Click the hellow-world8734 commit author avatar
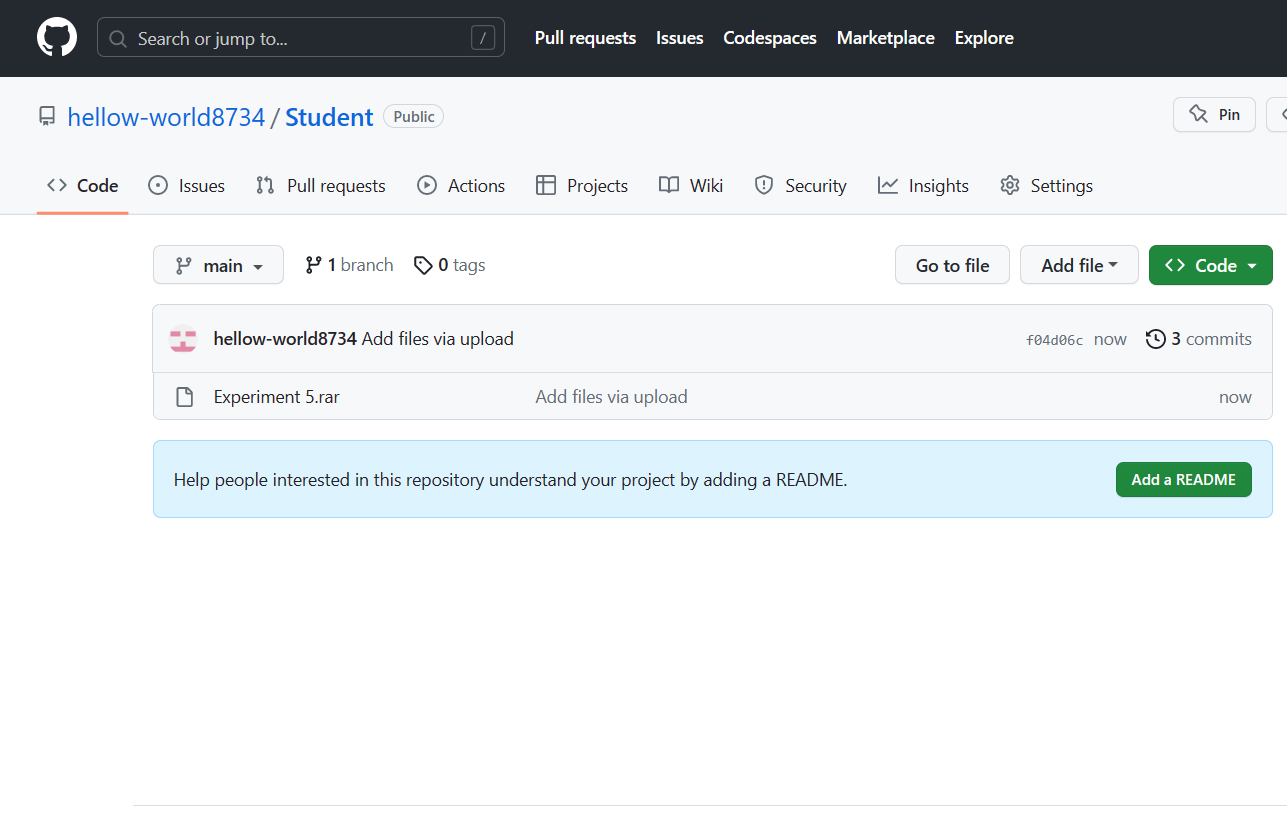 [x=183, y=339]
